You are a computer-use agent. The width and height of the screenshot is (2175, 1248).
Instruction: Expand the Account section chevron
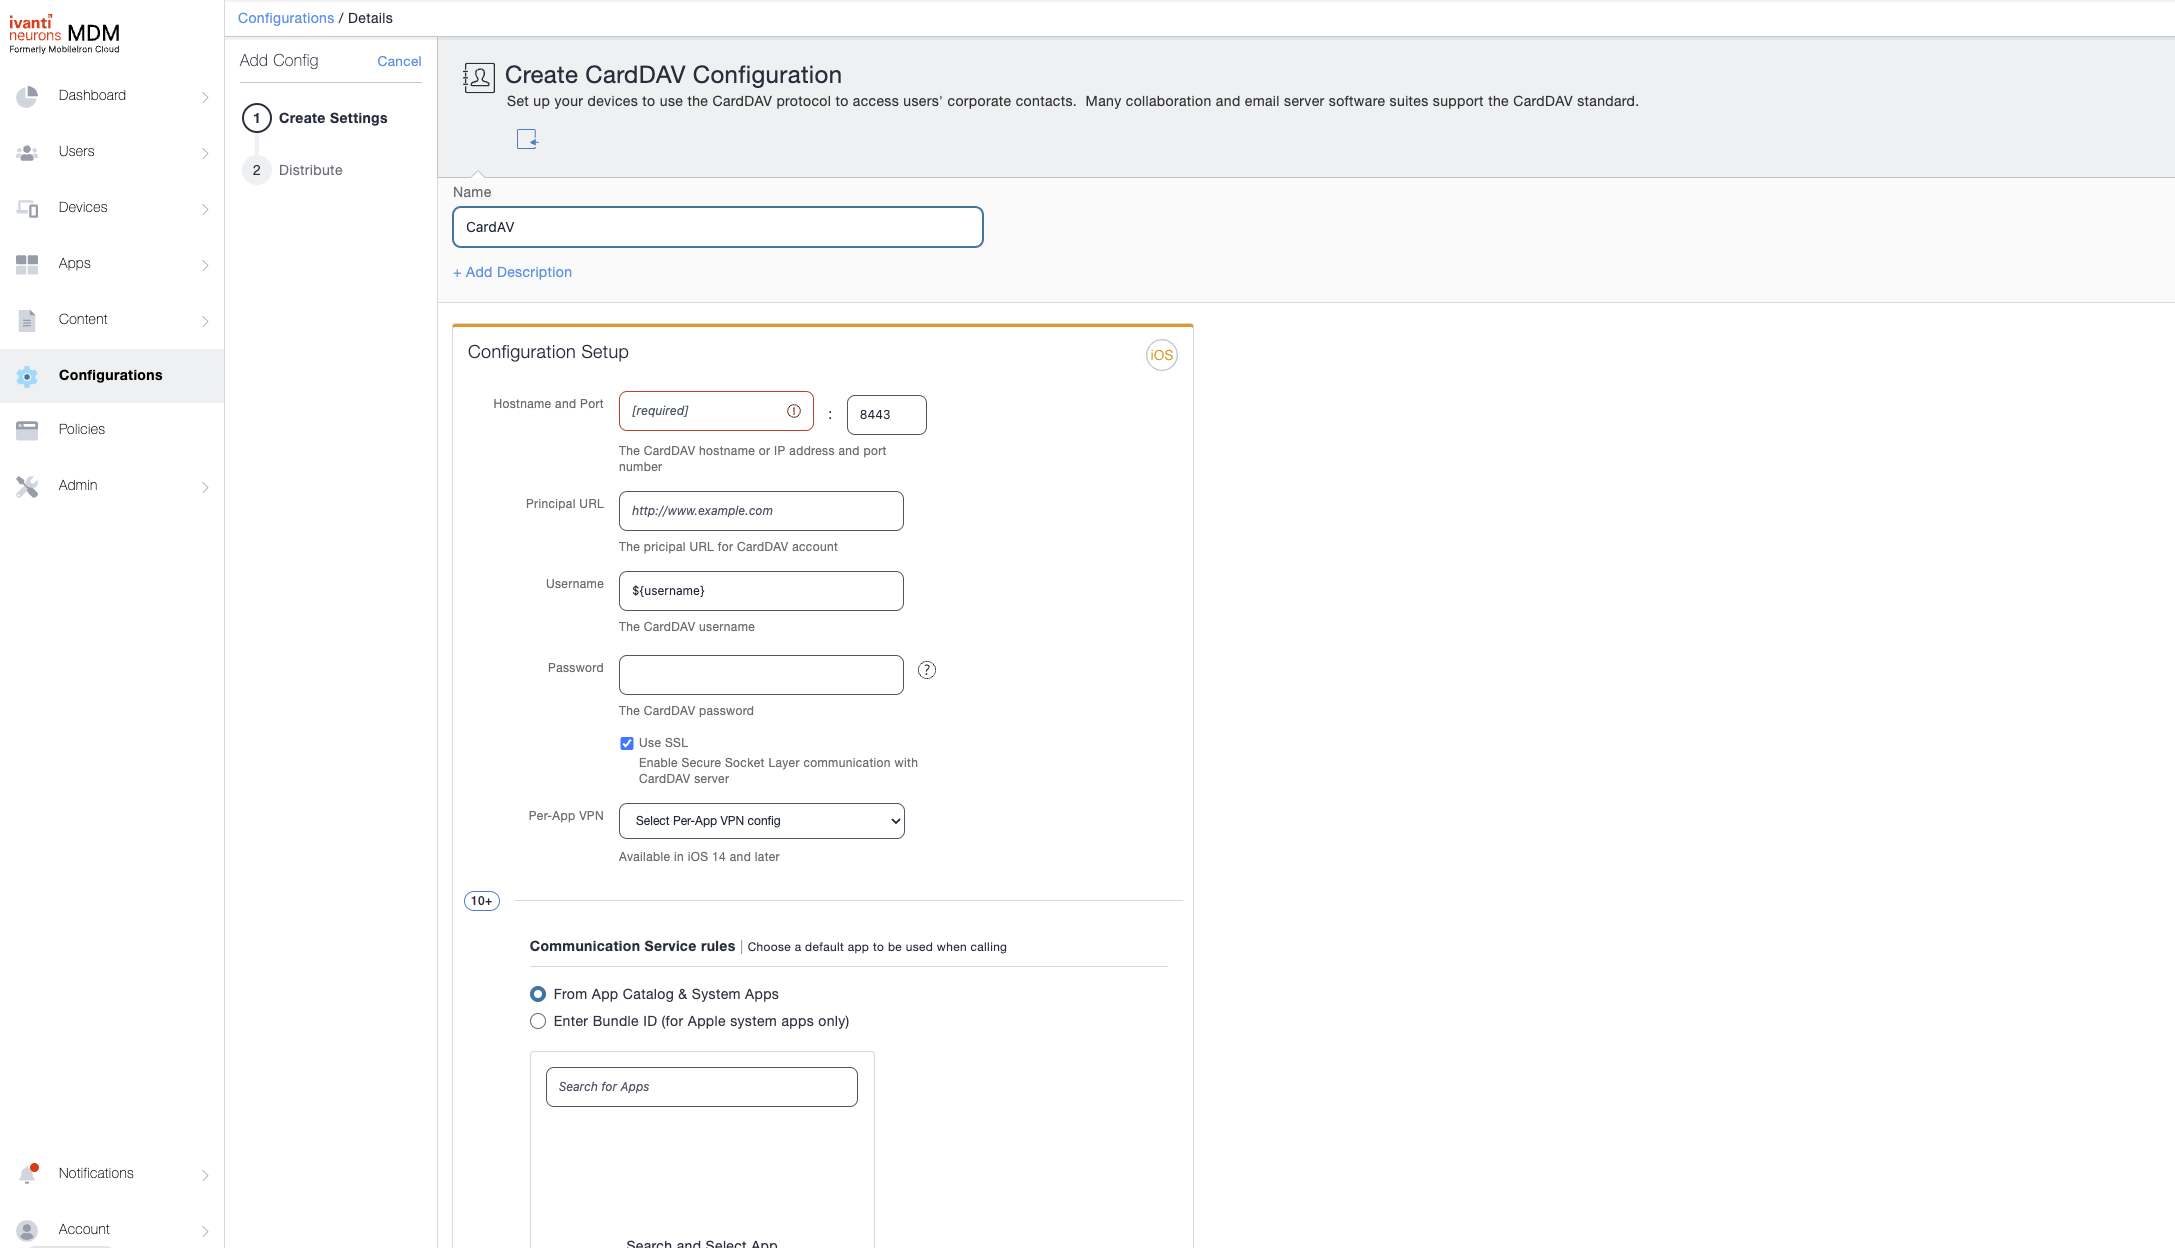pos(205,1231)
